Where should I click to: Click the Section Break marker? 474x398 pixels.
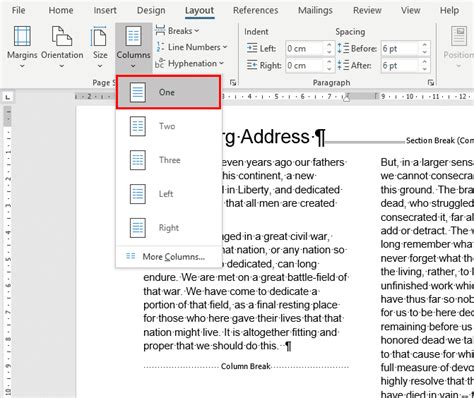440,141
